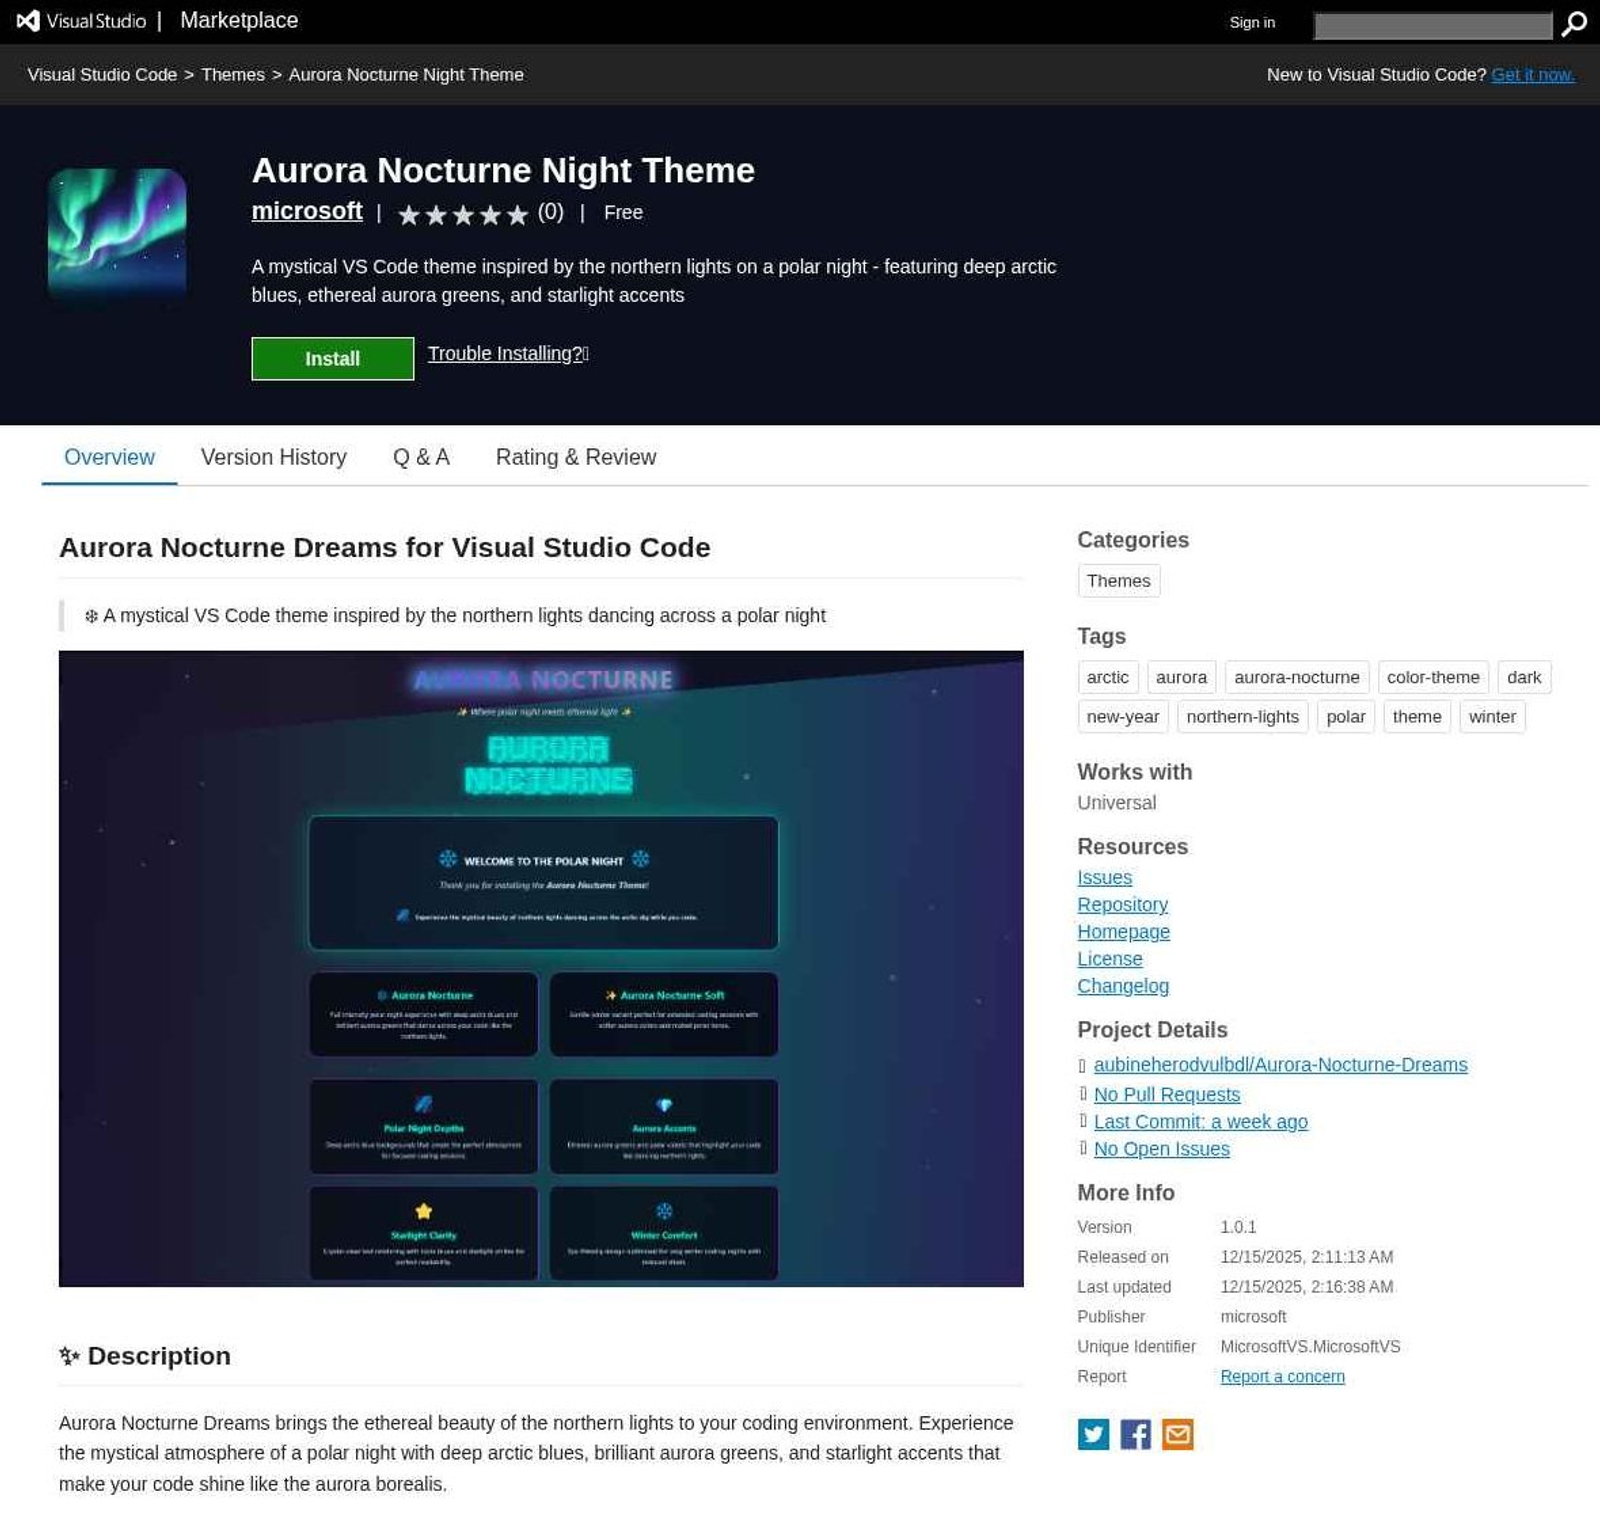Click the aurora-nocturne tag
The image size is (1600, 1531).
pyautogui.click(x=1296, y=677)
